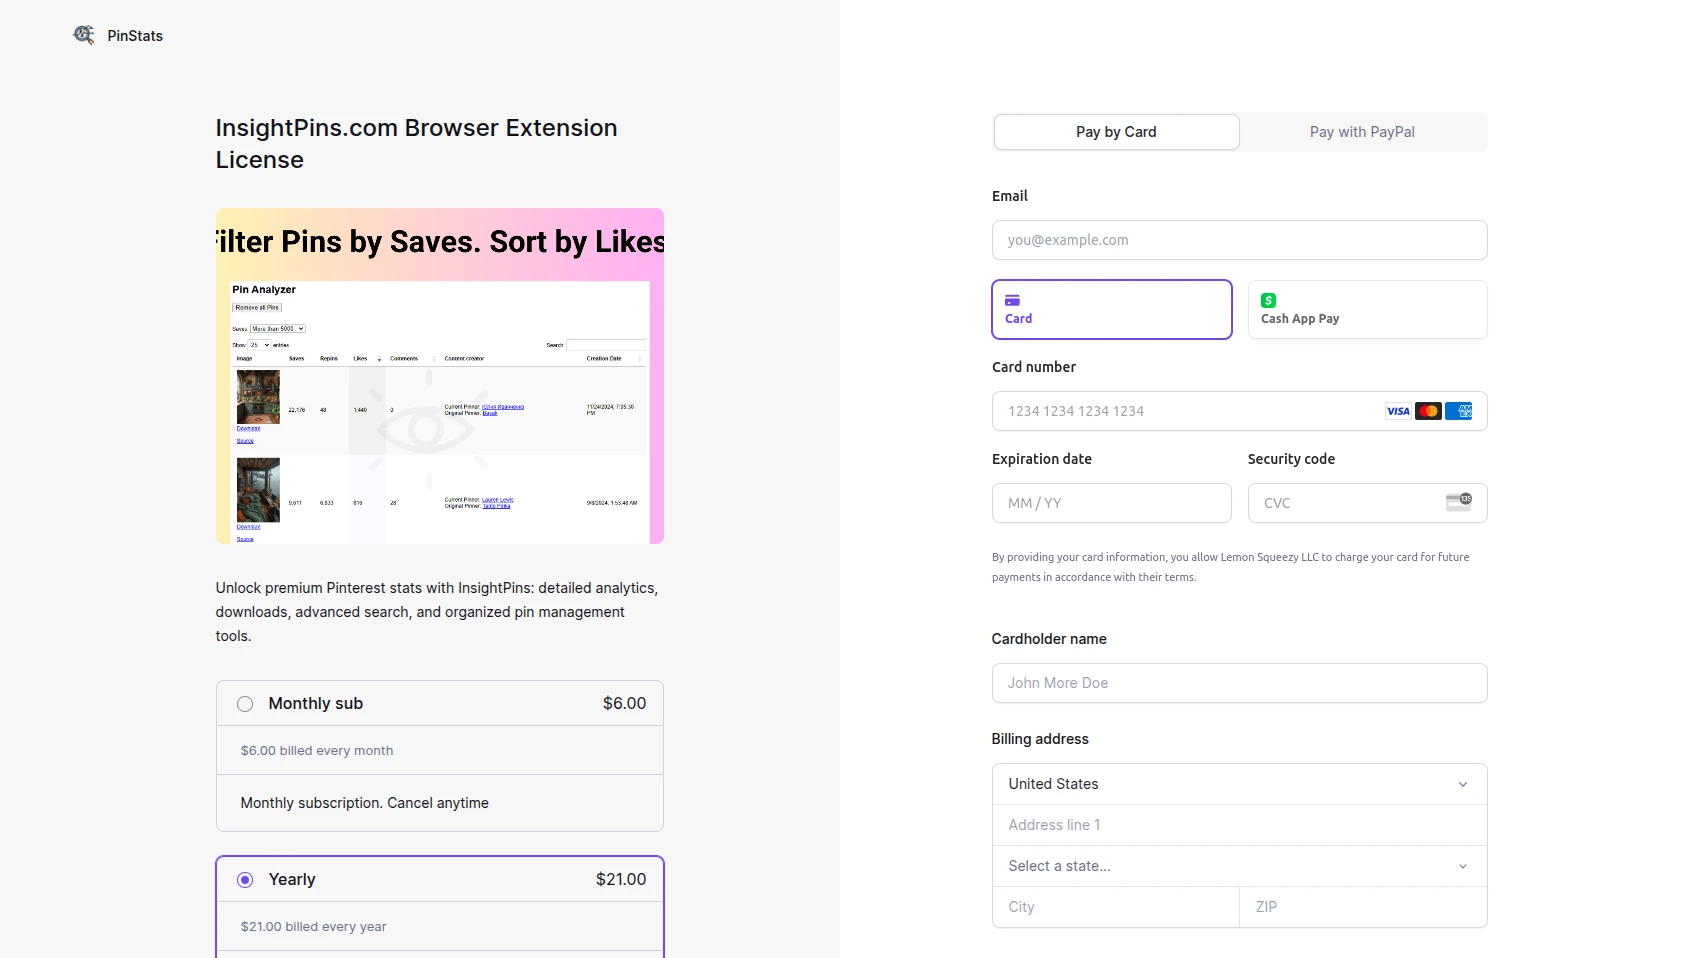The image size is (1688, 958).
Task: Click the Visa card icon
Action: (x=1398, y=411)
